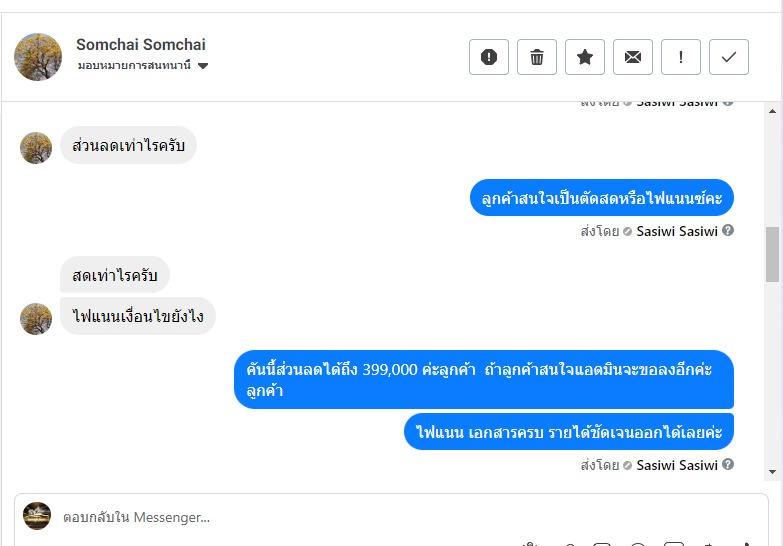Delete the conversation using trash icon
This screenshot has width=783, height=546.
pyautogui.click(x=537, y=57)
